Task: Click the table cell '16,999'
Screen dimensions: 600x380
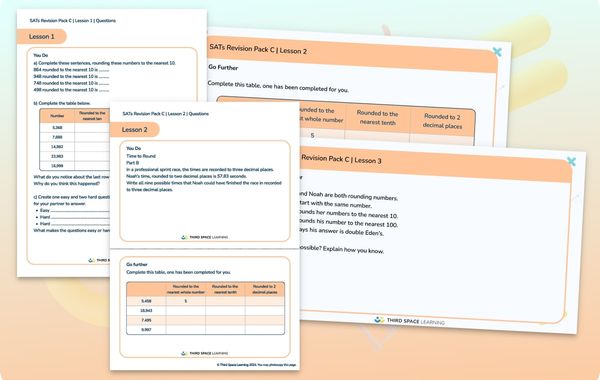Action: coord(57,166)
